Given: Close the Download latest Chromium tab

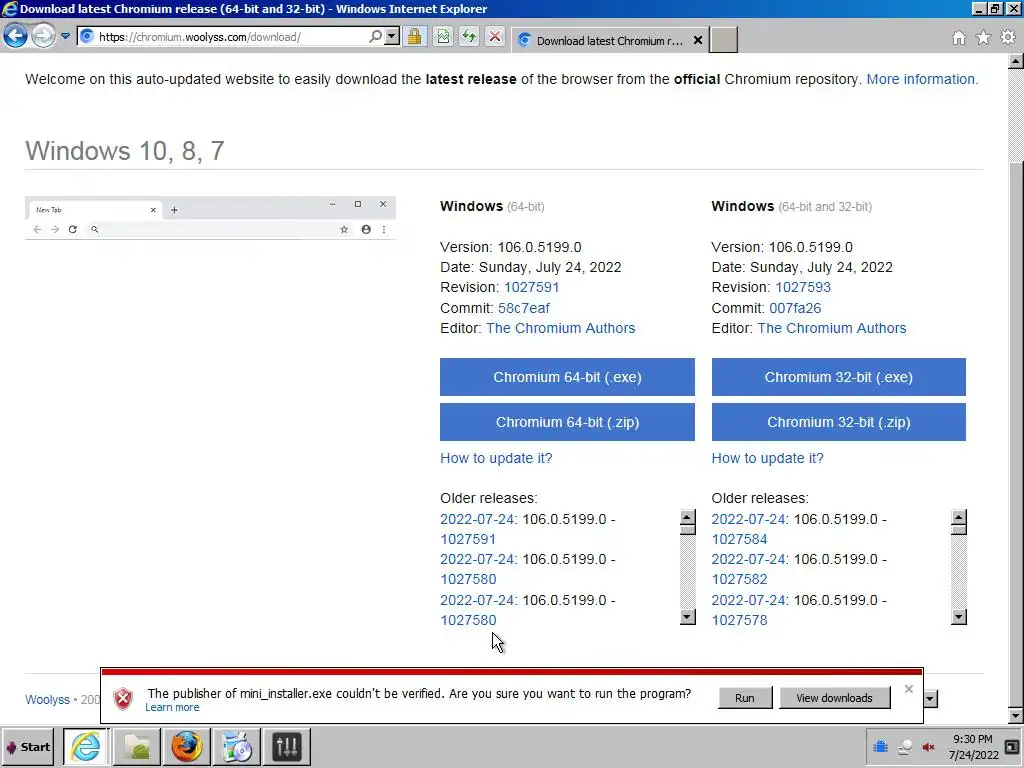Looking at the screenshot, I should coord(697,40).
